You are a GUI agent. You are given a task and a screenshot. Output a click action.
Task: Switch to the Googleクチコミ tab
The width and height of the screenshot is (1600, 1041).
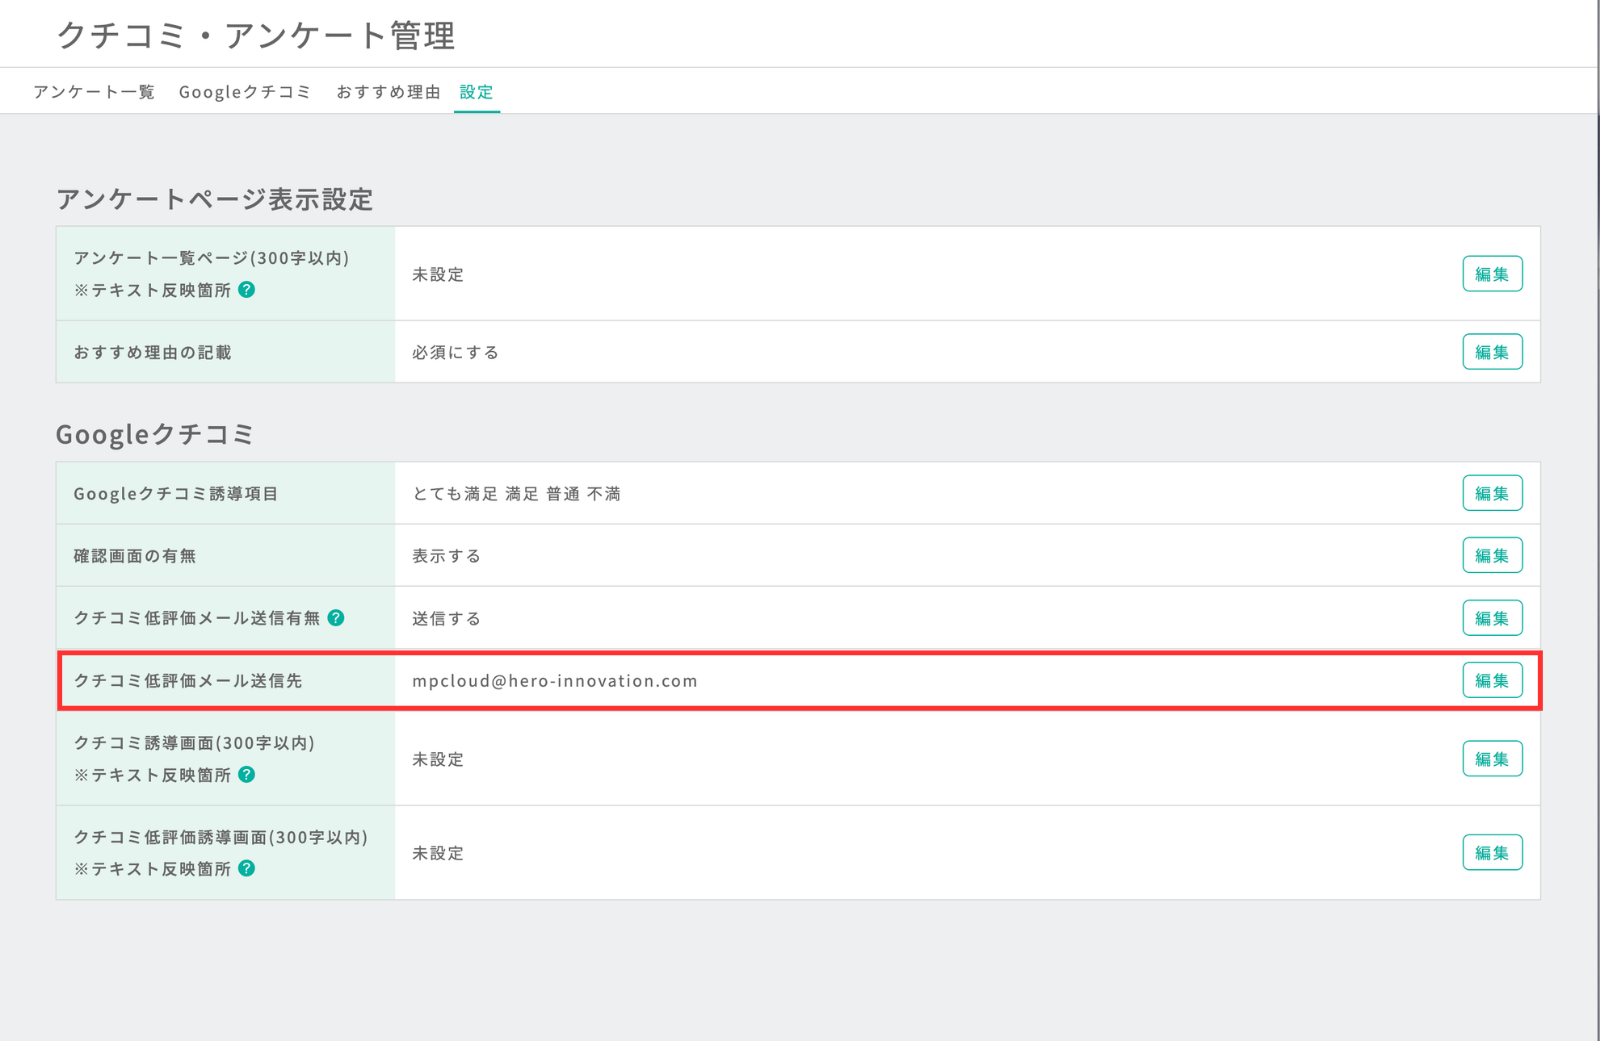pyautogui.click(x=245, y=92)
